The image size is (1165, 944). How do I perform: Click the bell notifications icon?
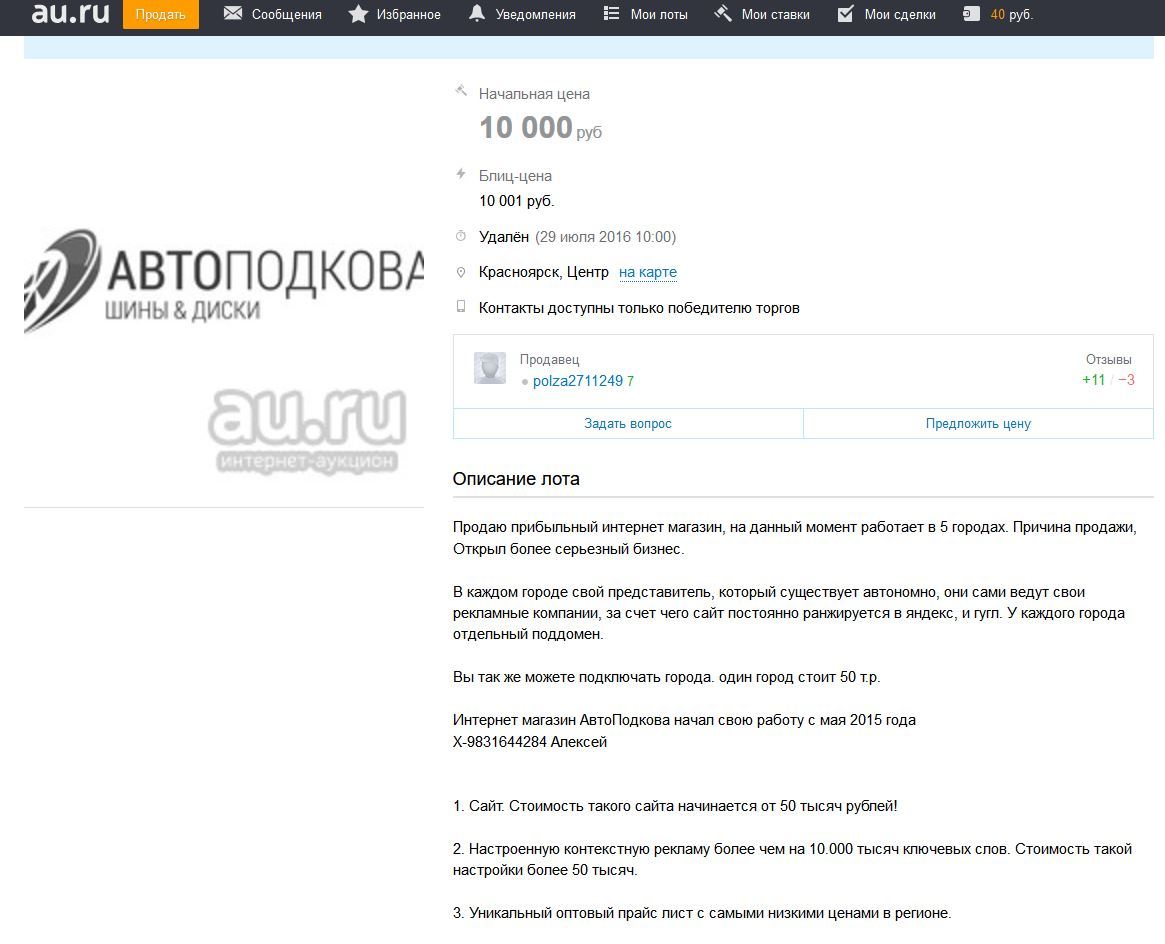tap(477, 13)
